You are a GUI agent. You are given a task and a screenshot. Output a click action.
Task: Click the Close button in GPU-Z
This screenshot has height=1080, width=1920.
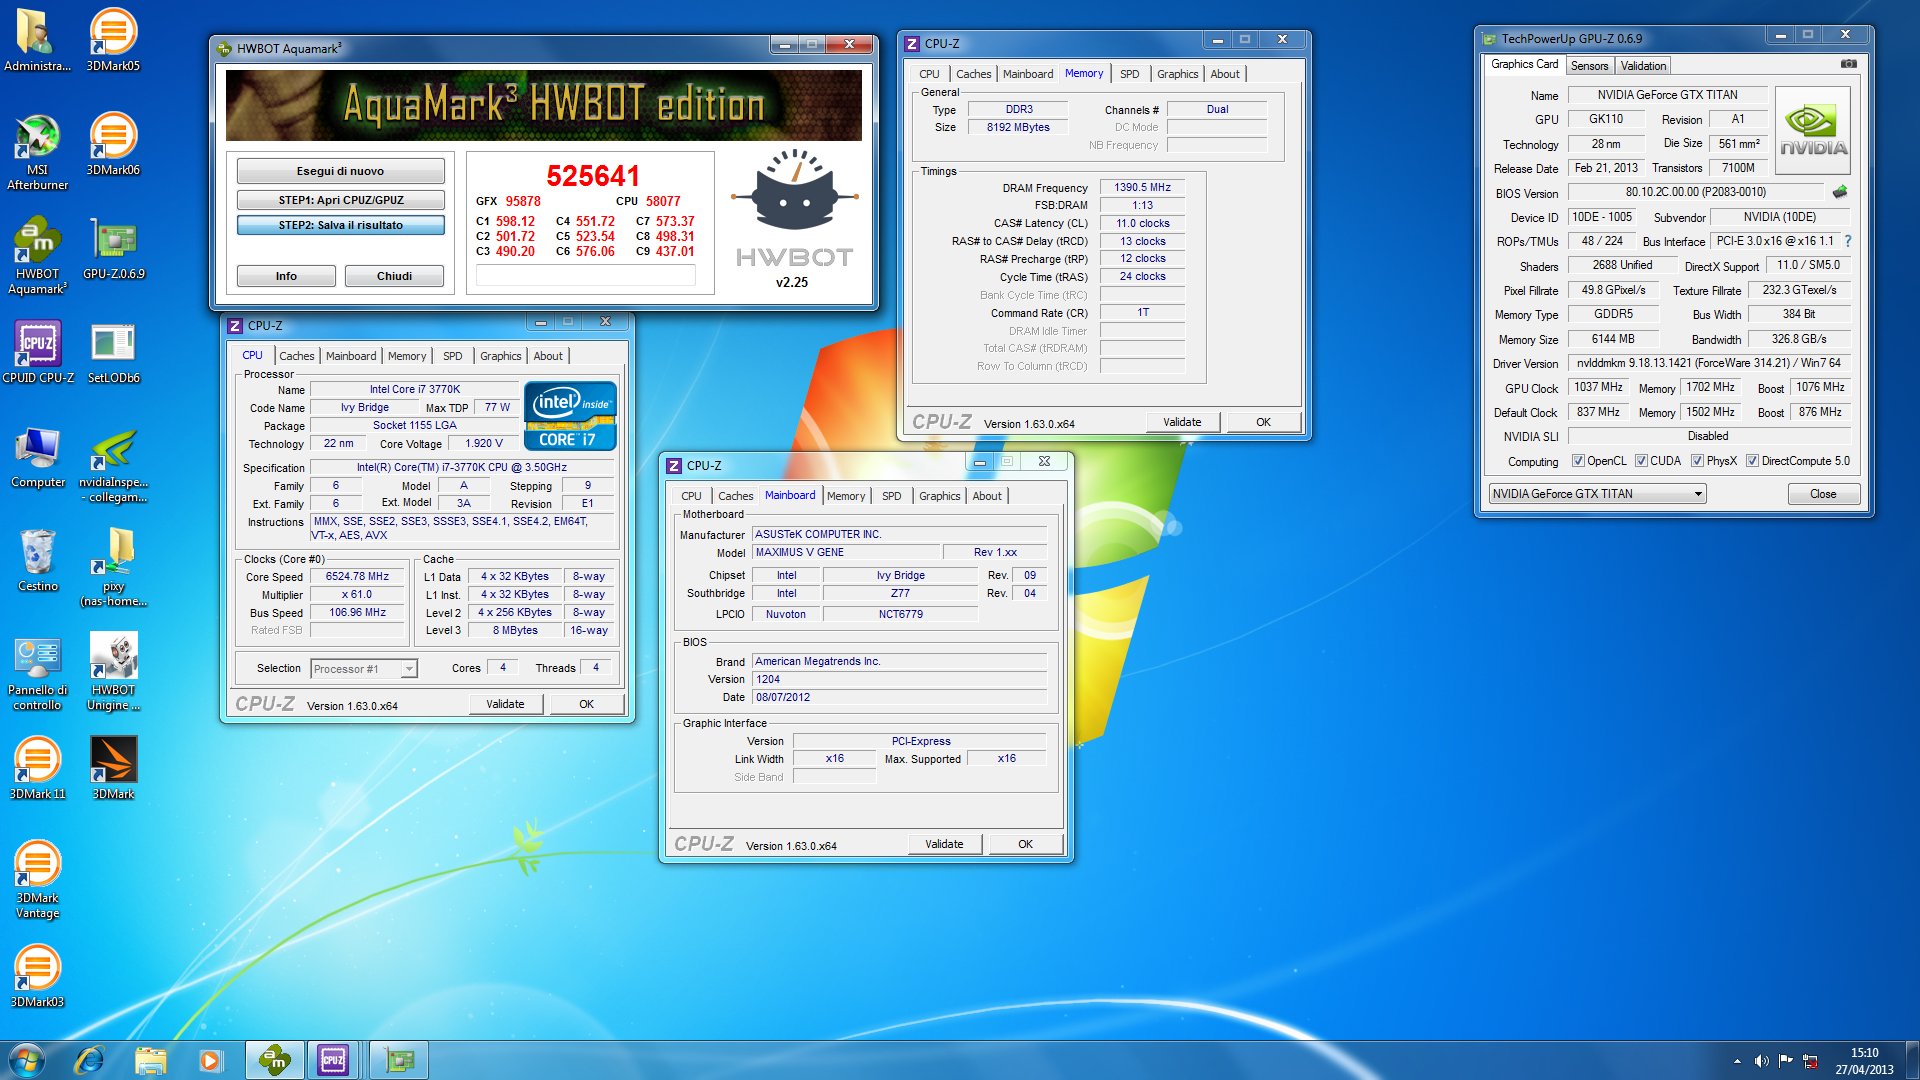pos(1823,494)
